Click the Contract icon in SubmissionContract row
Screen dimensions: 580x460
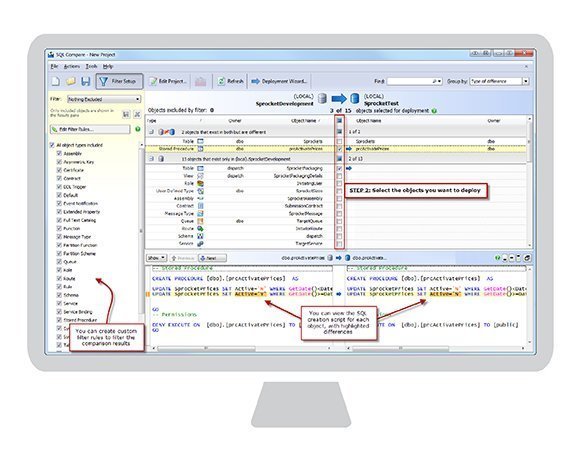point(200,206)
